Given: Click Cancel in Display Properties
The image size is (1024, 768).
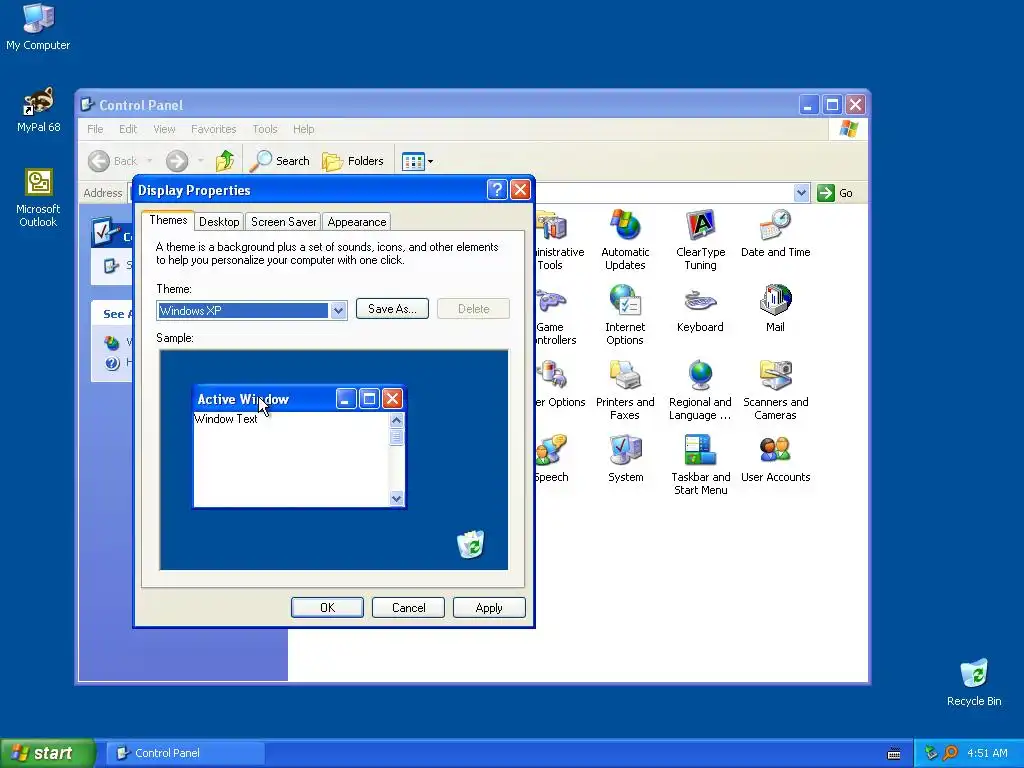Looking at the screenshot, I should click(408, 607).
